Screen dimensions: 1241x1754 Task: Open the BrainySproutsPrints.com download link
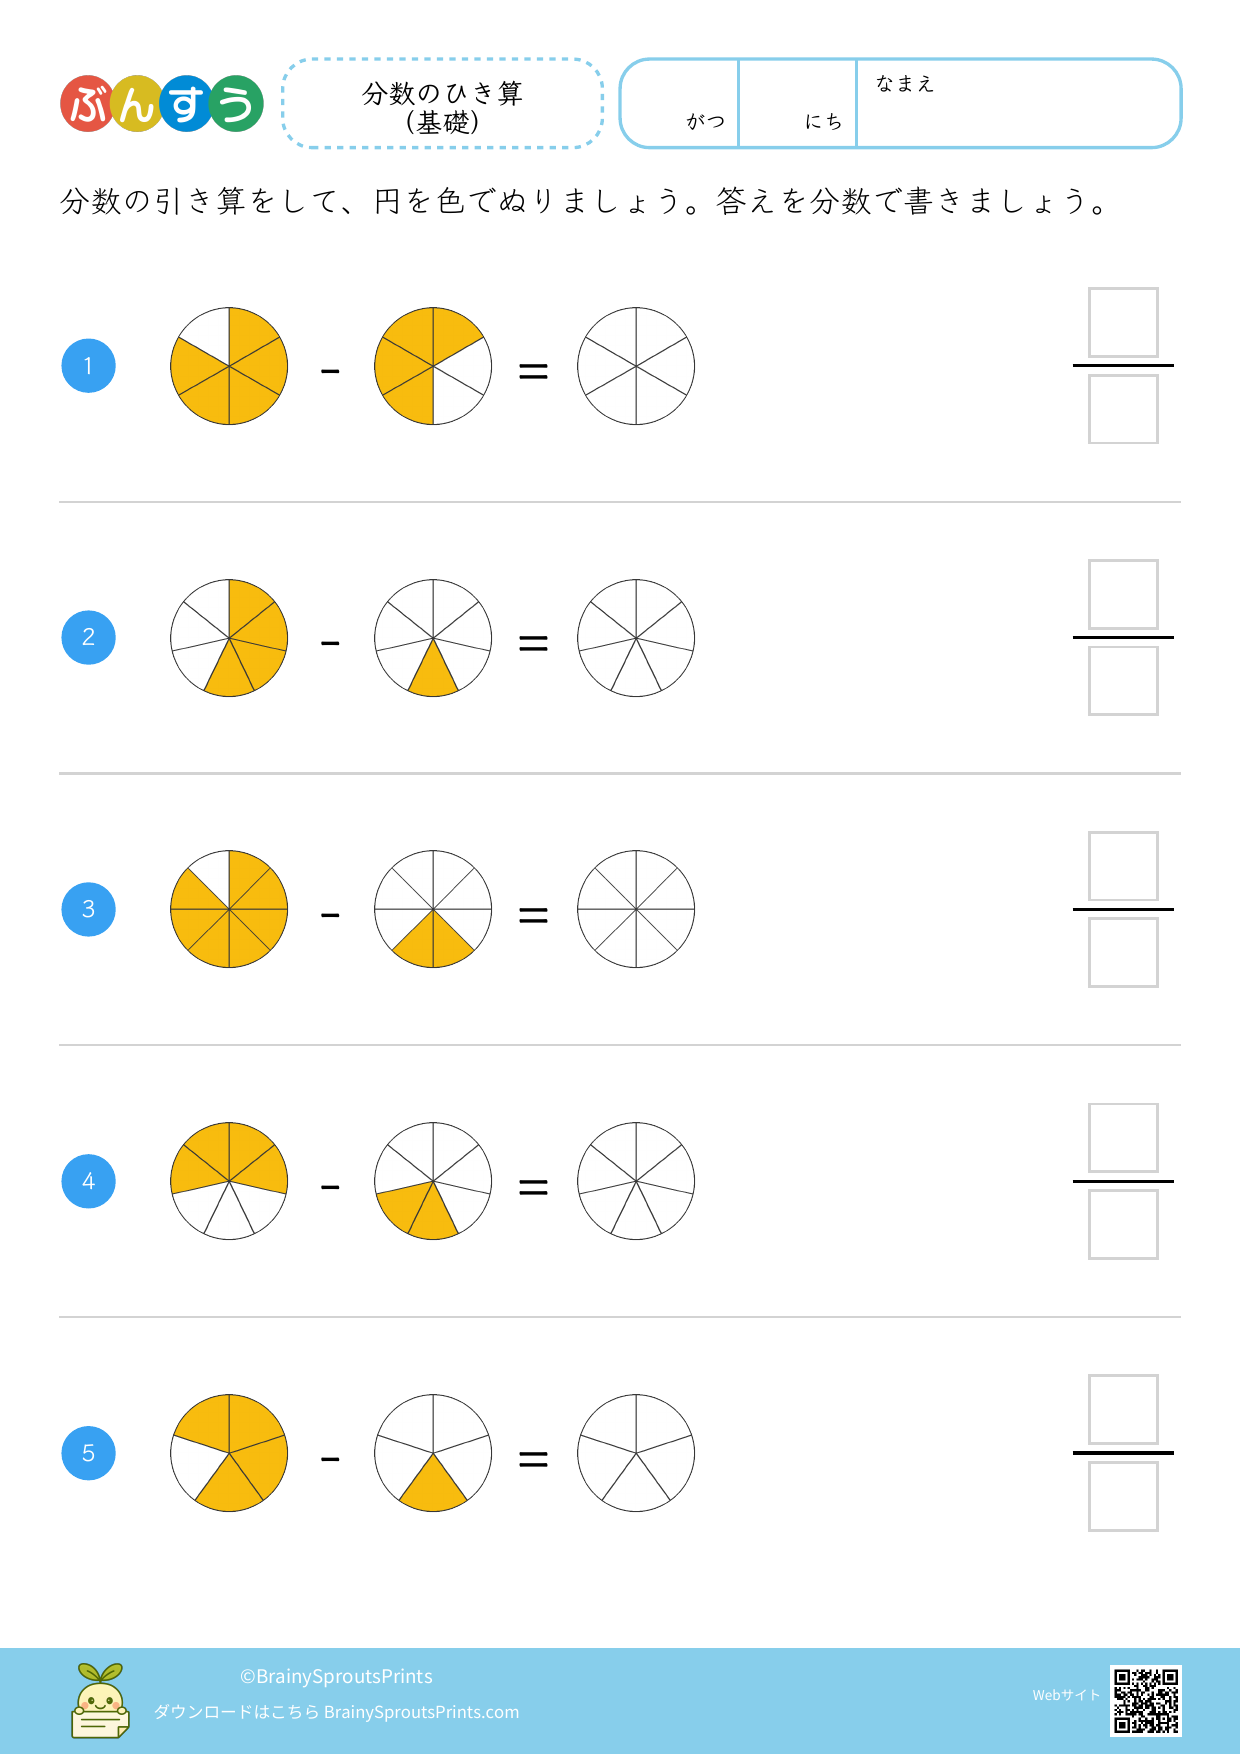[421, 1712]
